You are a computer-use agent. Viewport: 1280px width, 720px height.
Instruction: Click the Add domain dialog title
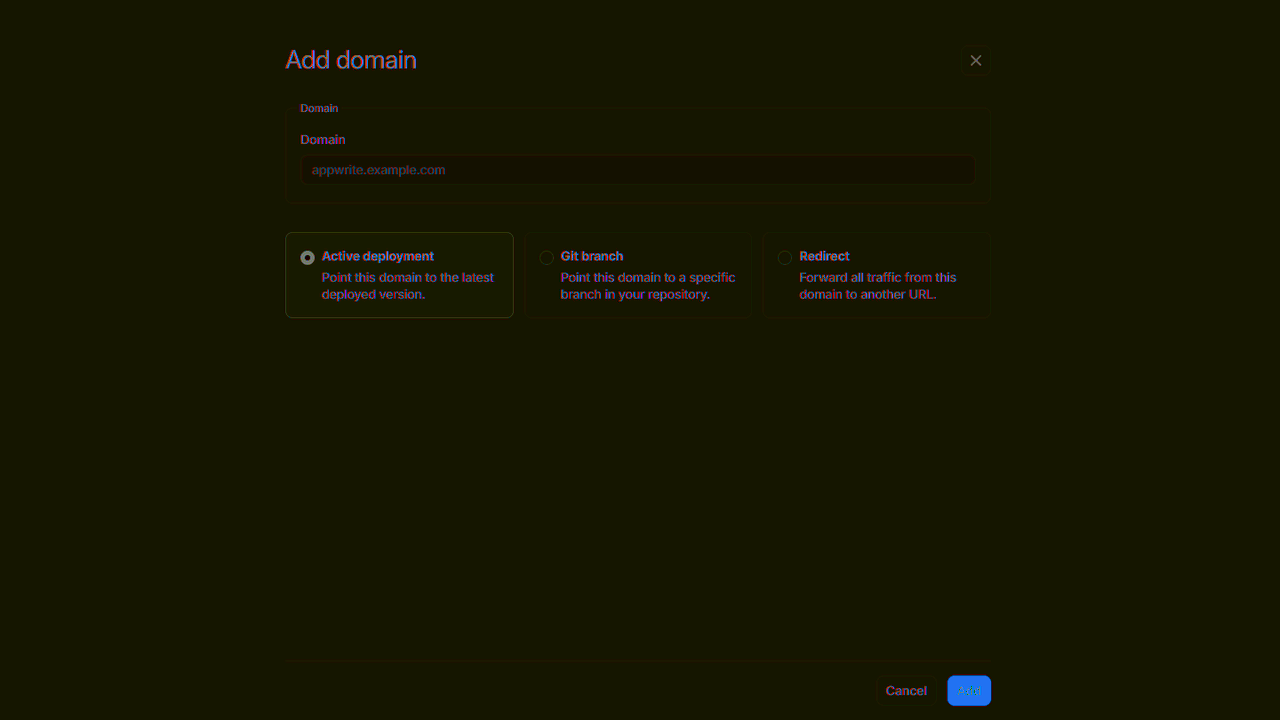coord(351,60)
